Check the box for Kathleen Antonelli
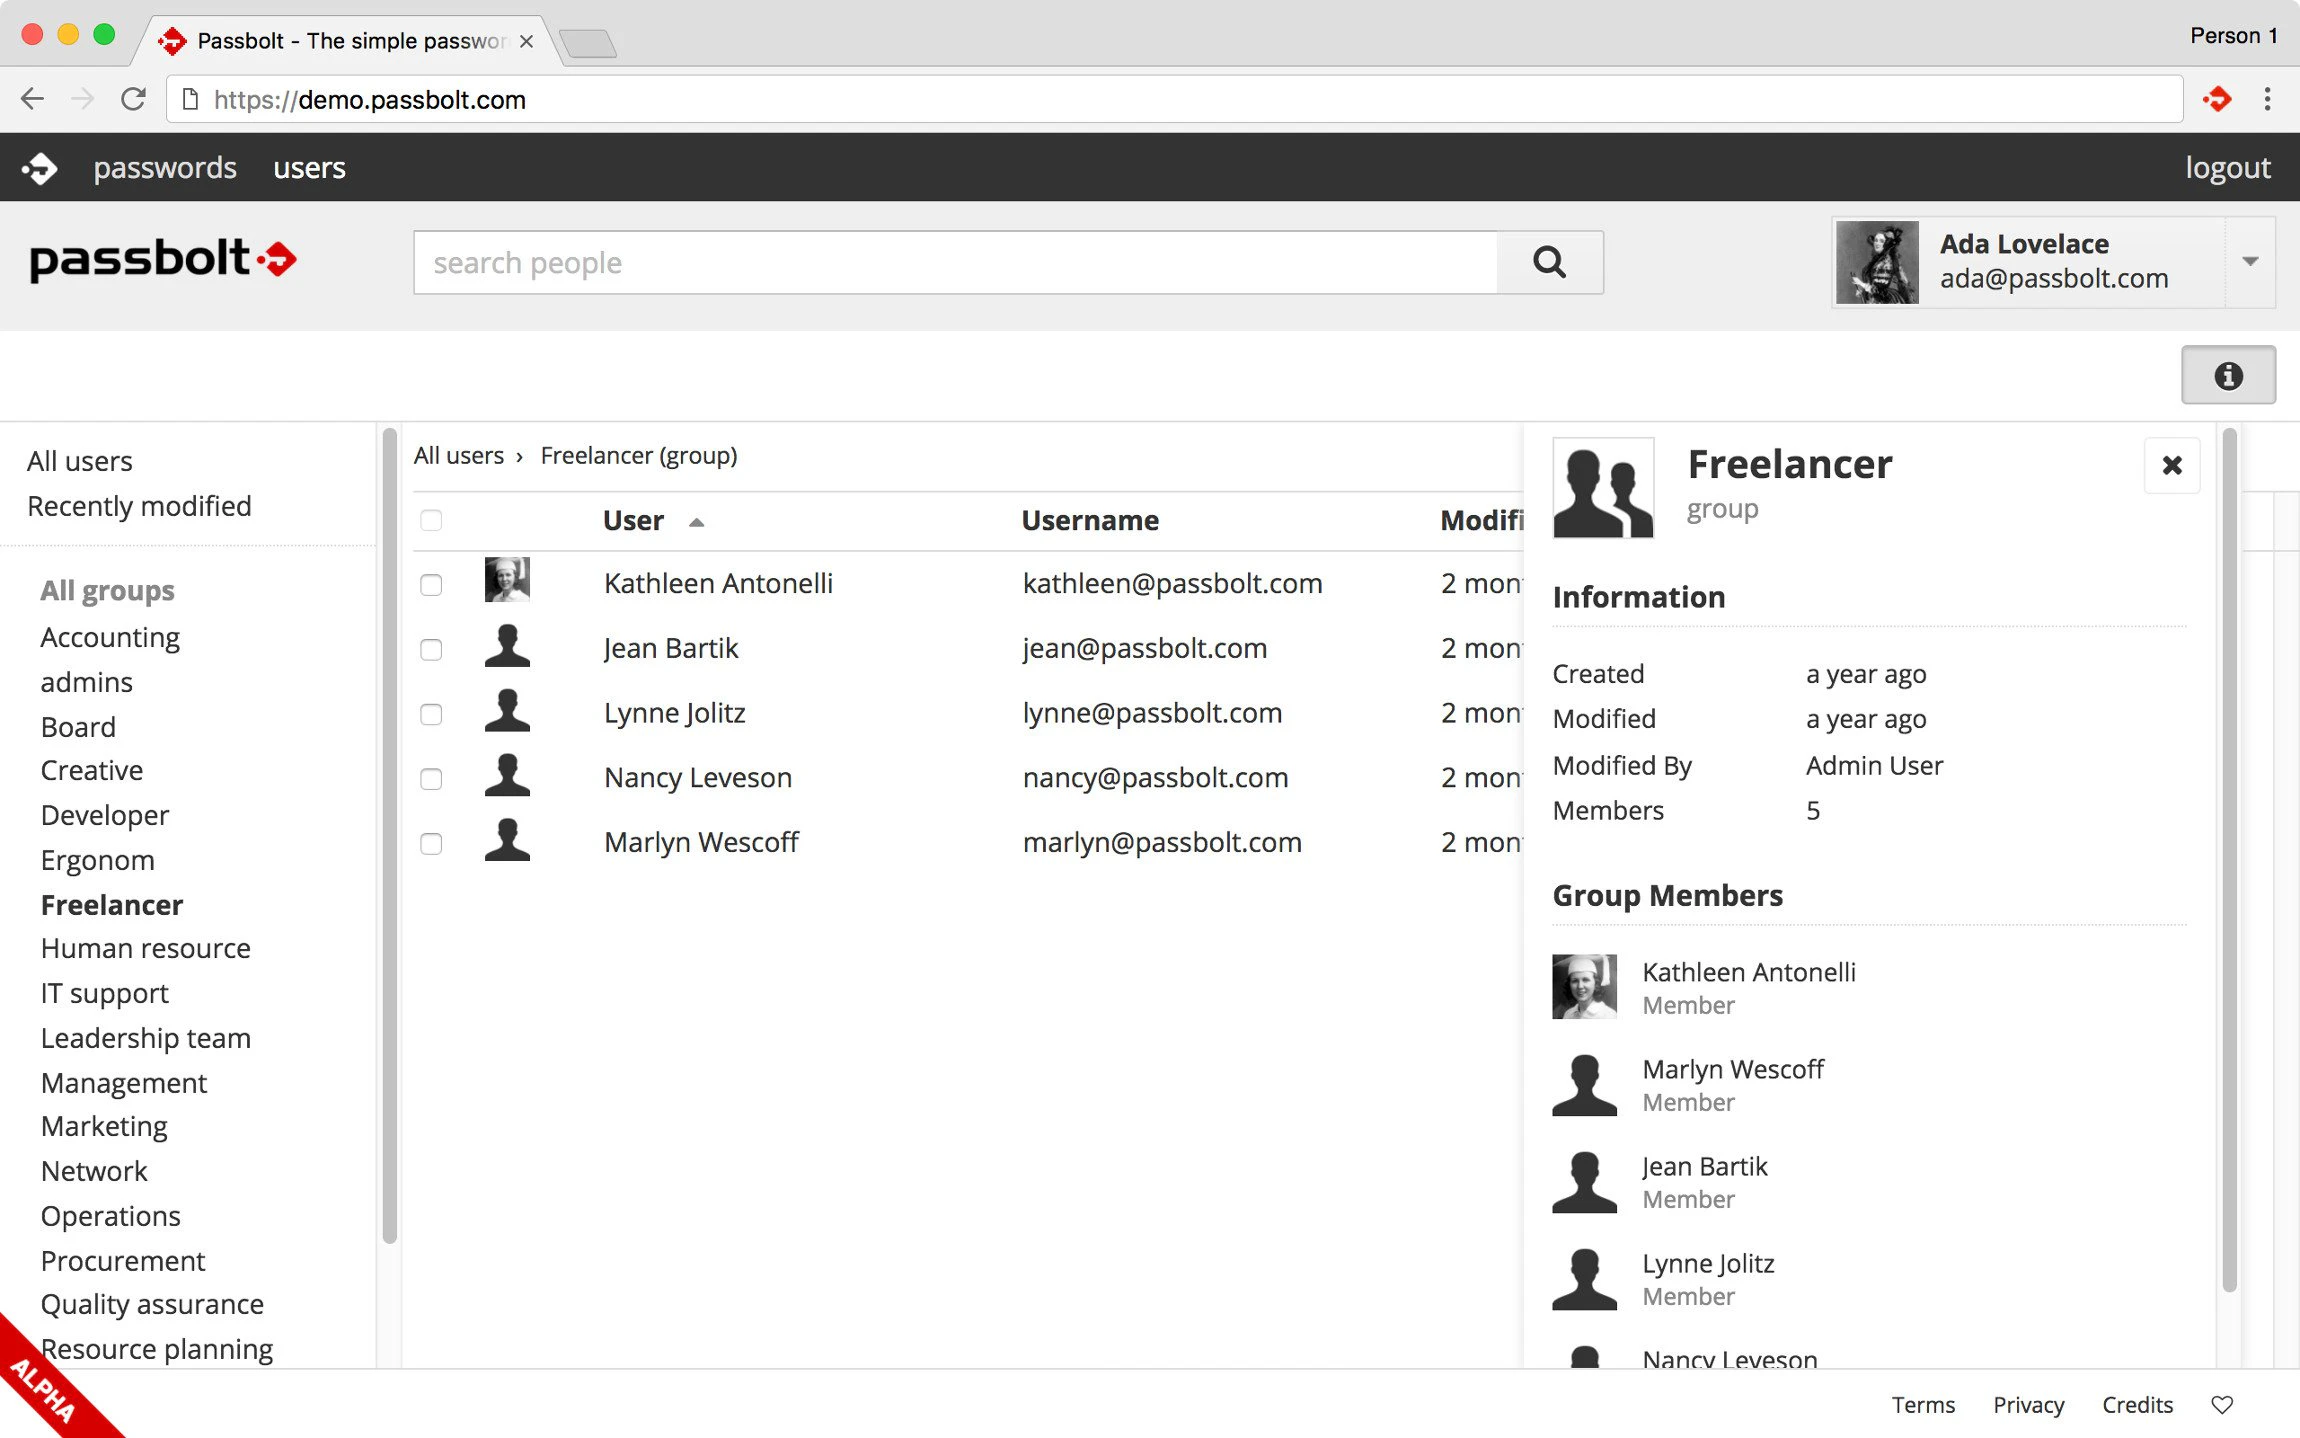2300x1438 pixels. (x=431, y=584)
